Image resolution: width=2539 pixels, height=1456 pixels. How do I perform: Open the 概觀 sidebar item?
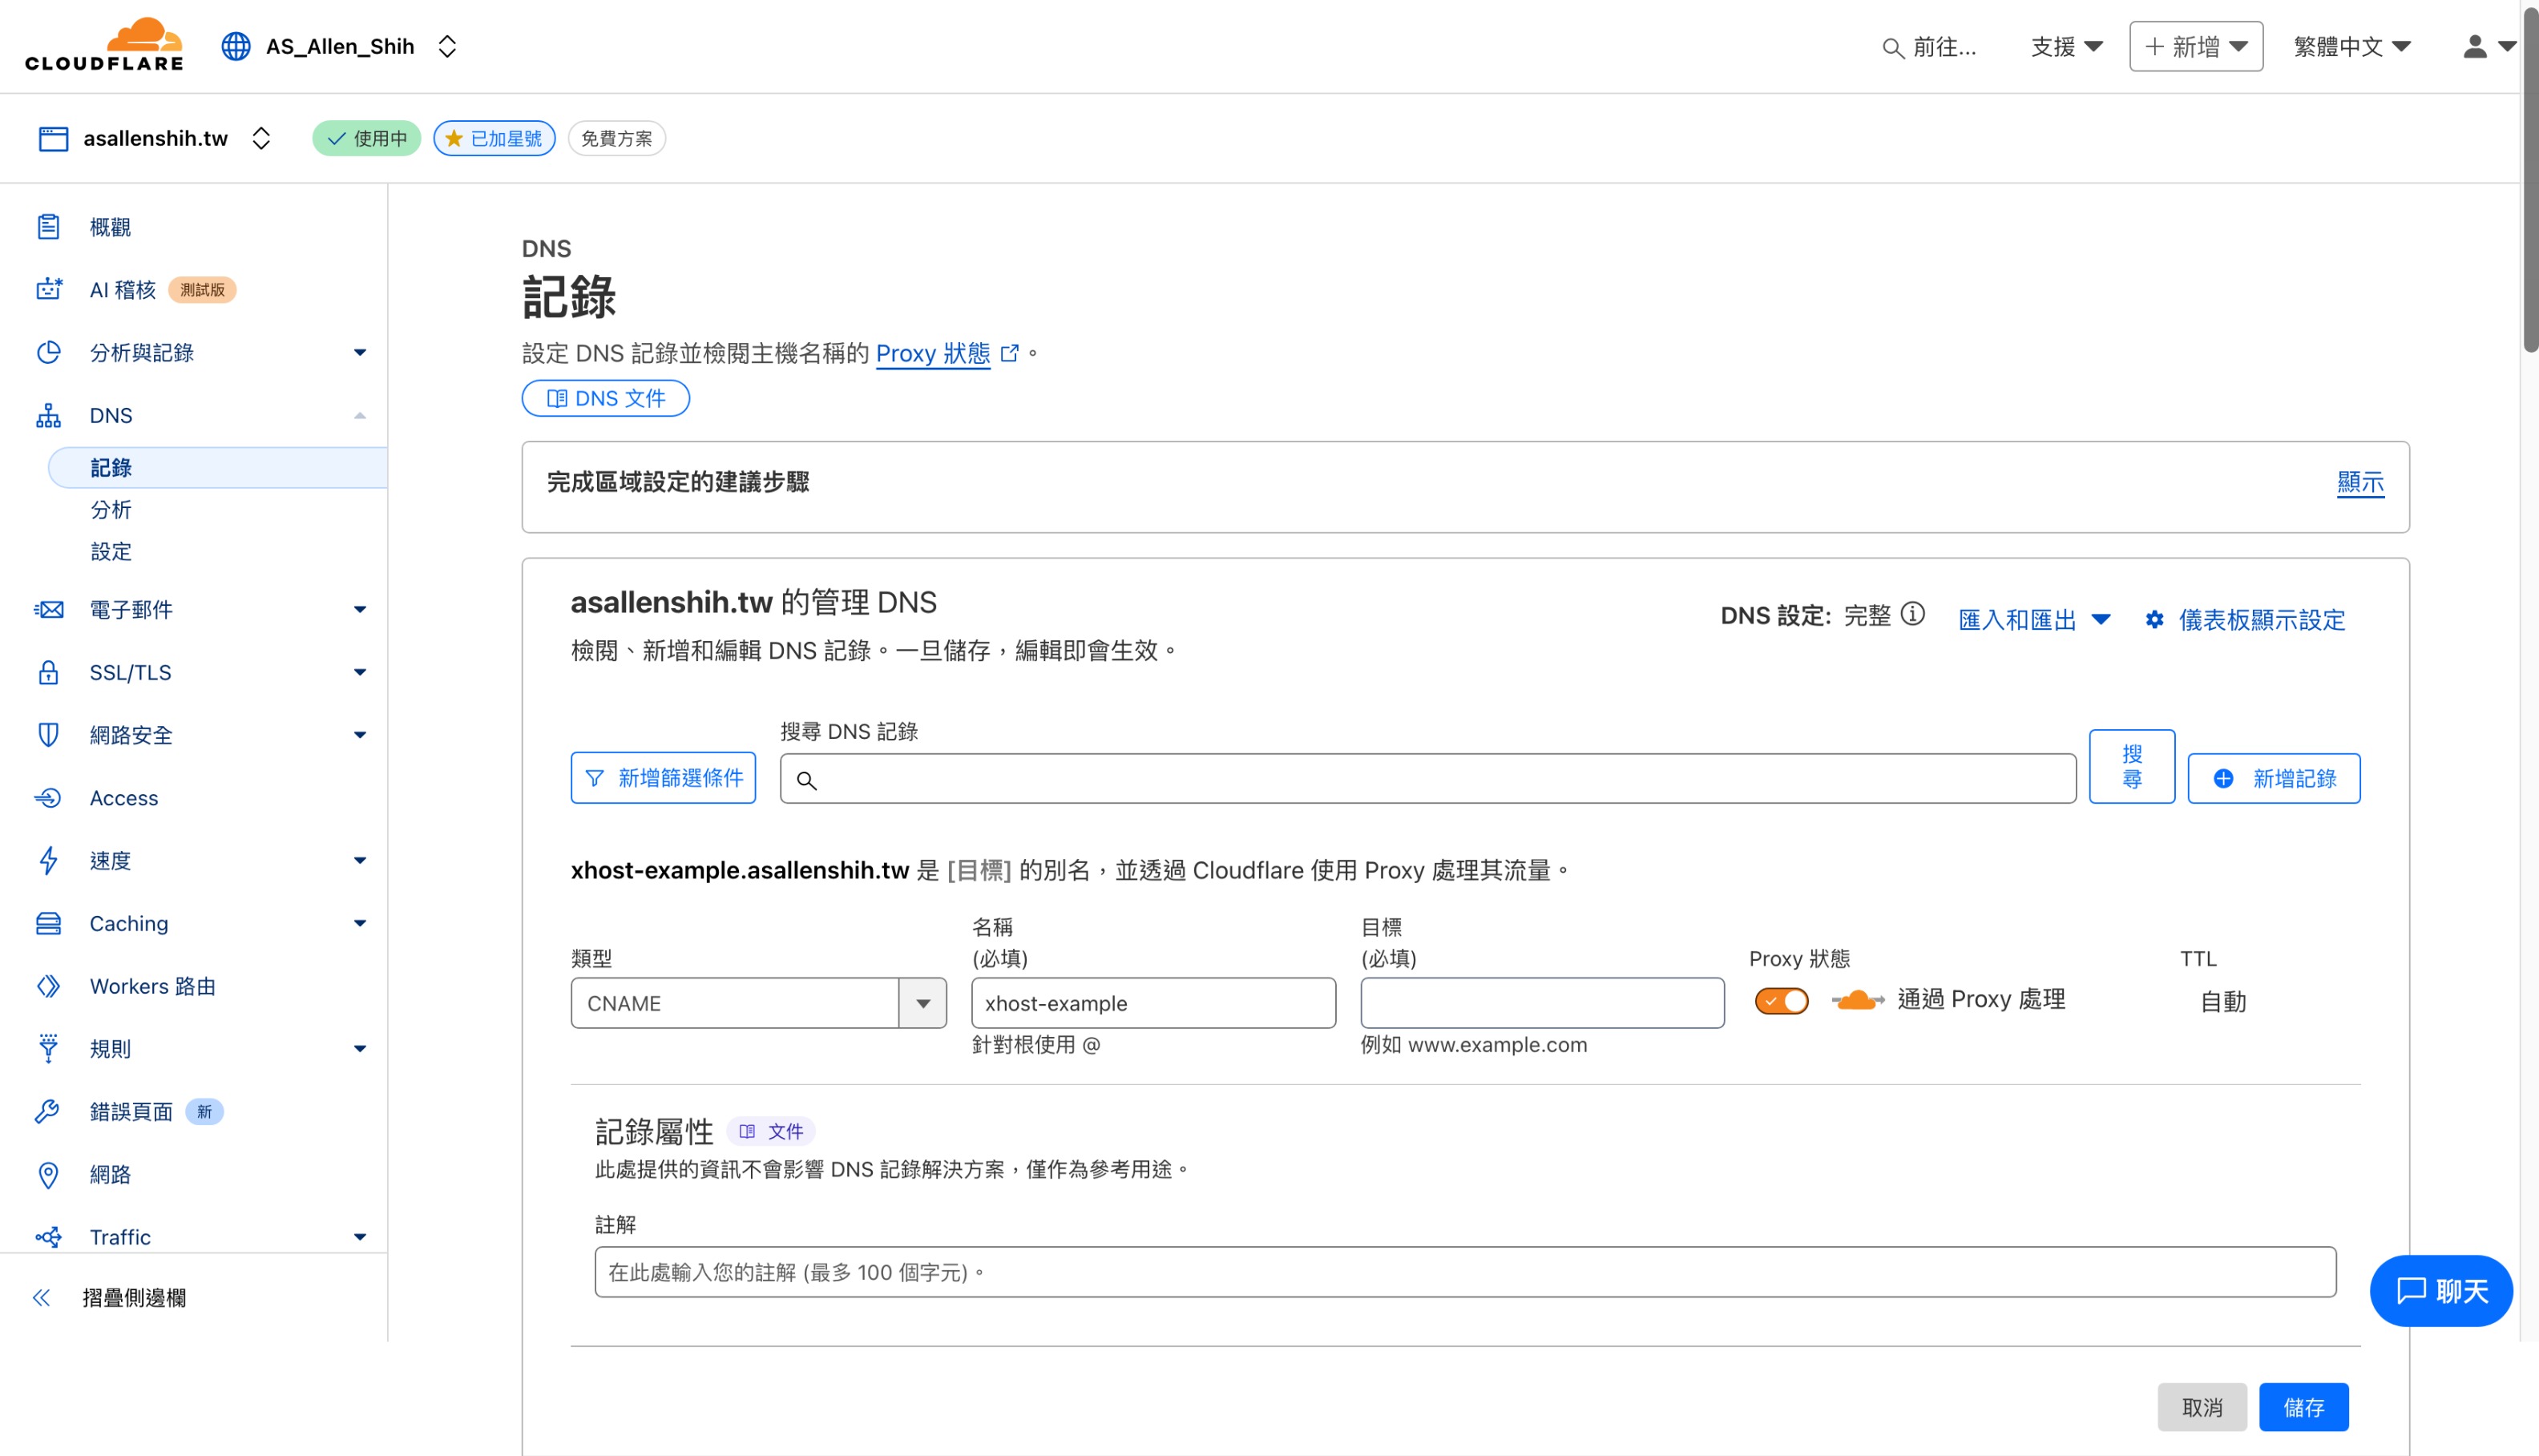110,227
